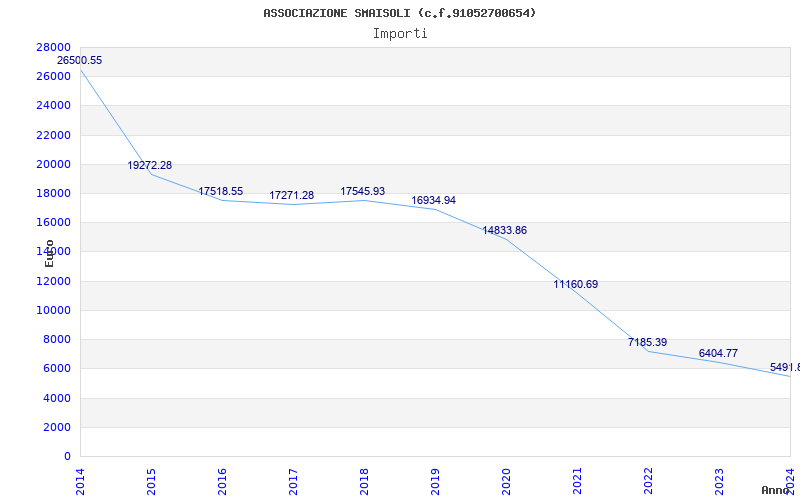Click the 2016 x-axis label
The height and width of the screenshot is (500, 800).
coord(222,482)
